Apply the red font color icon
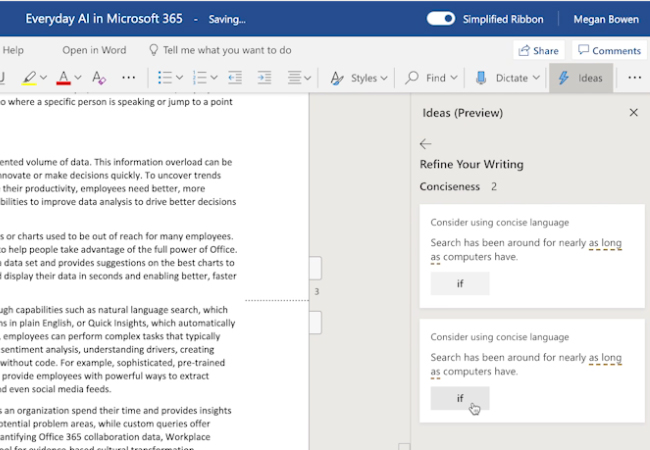 tap(63, 78)
